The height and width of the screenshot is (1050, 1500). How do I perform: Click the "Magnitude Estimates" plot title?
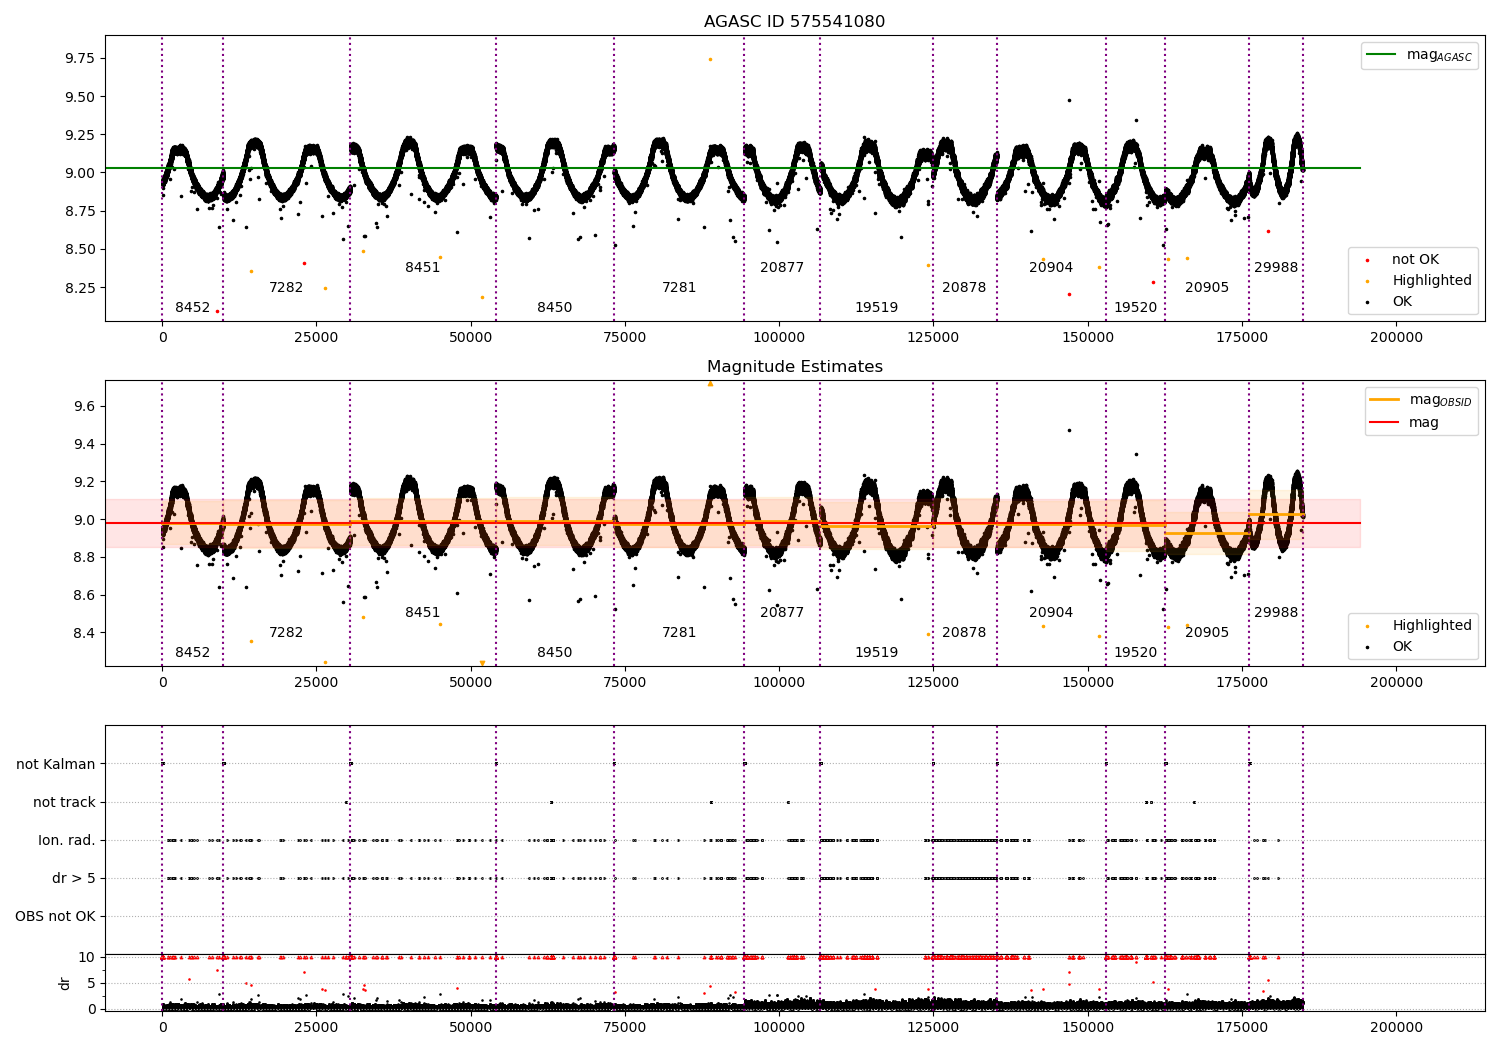pos(794,367)
